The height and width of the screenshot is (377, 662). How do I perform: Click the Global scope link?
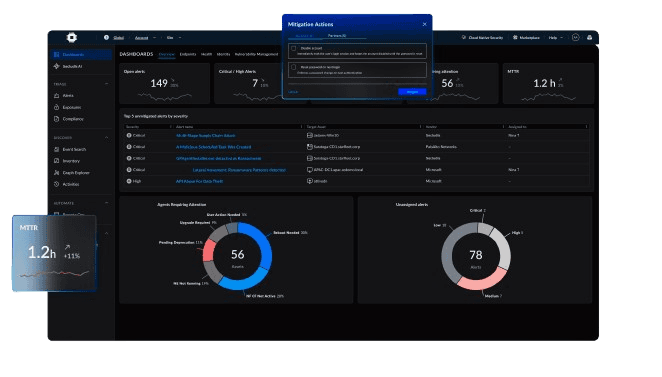coord(119,38)
